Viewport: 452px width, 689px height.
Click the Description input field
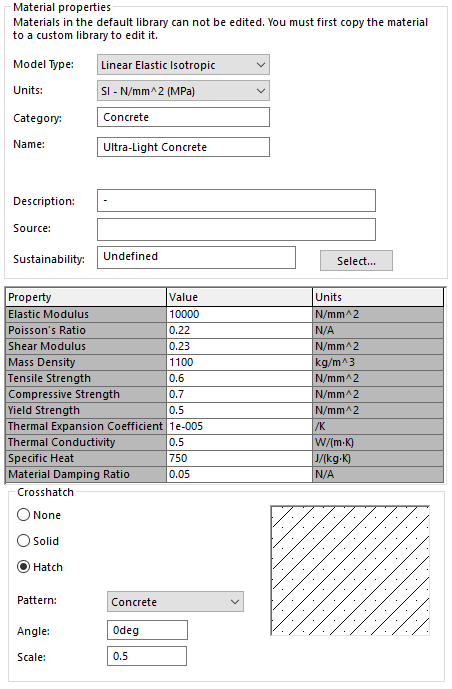pos(236,201)
